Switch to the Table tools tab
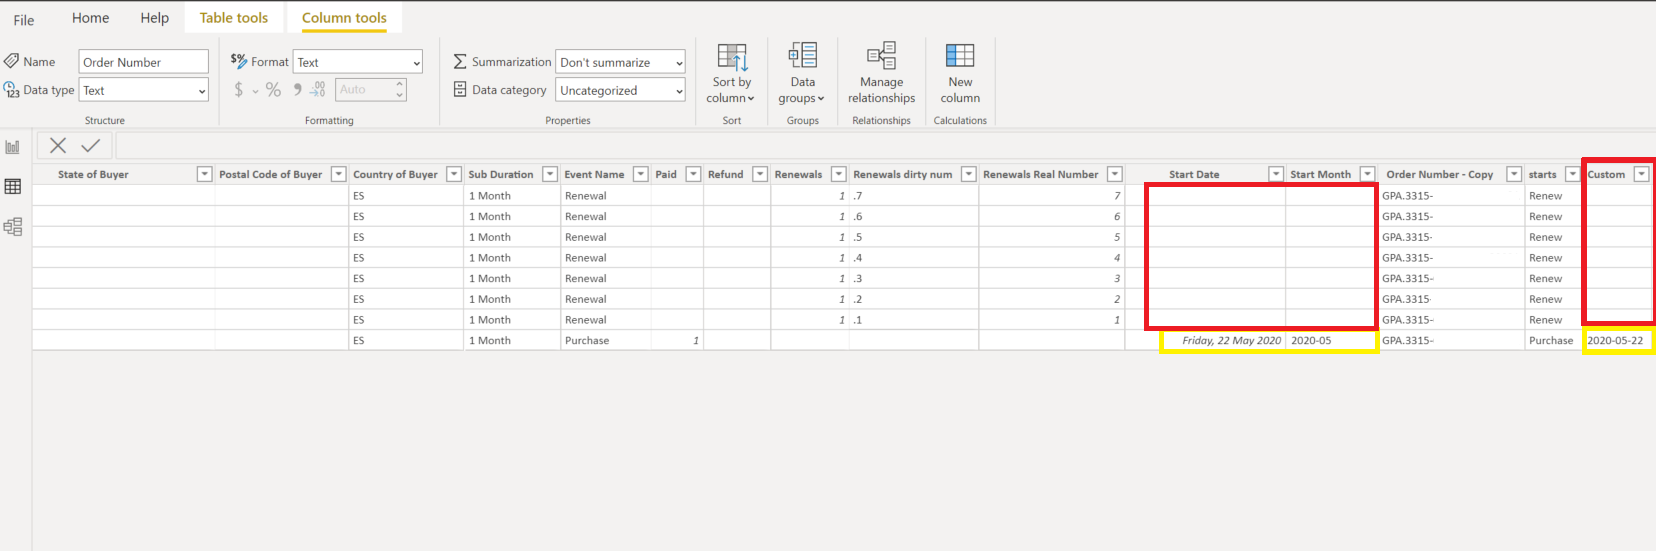Viewport: 1656px width, 551px height. (234, 18)
